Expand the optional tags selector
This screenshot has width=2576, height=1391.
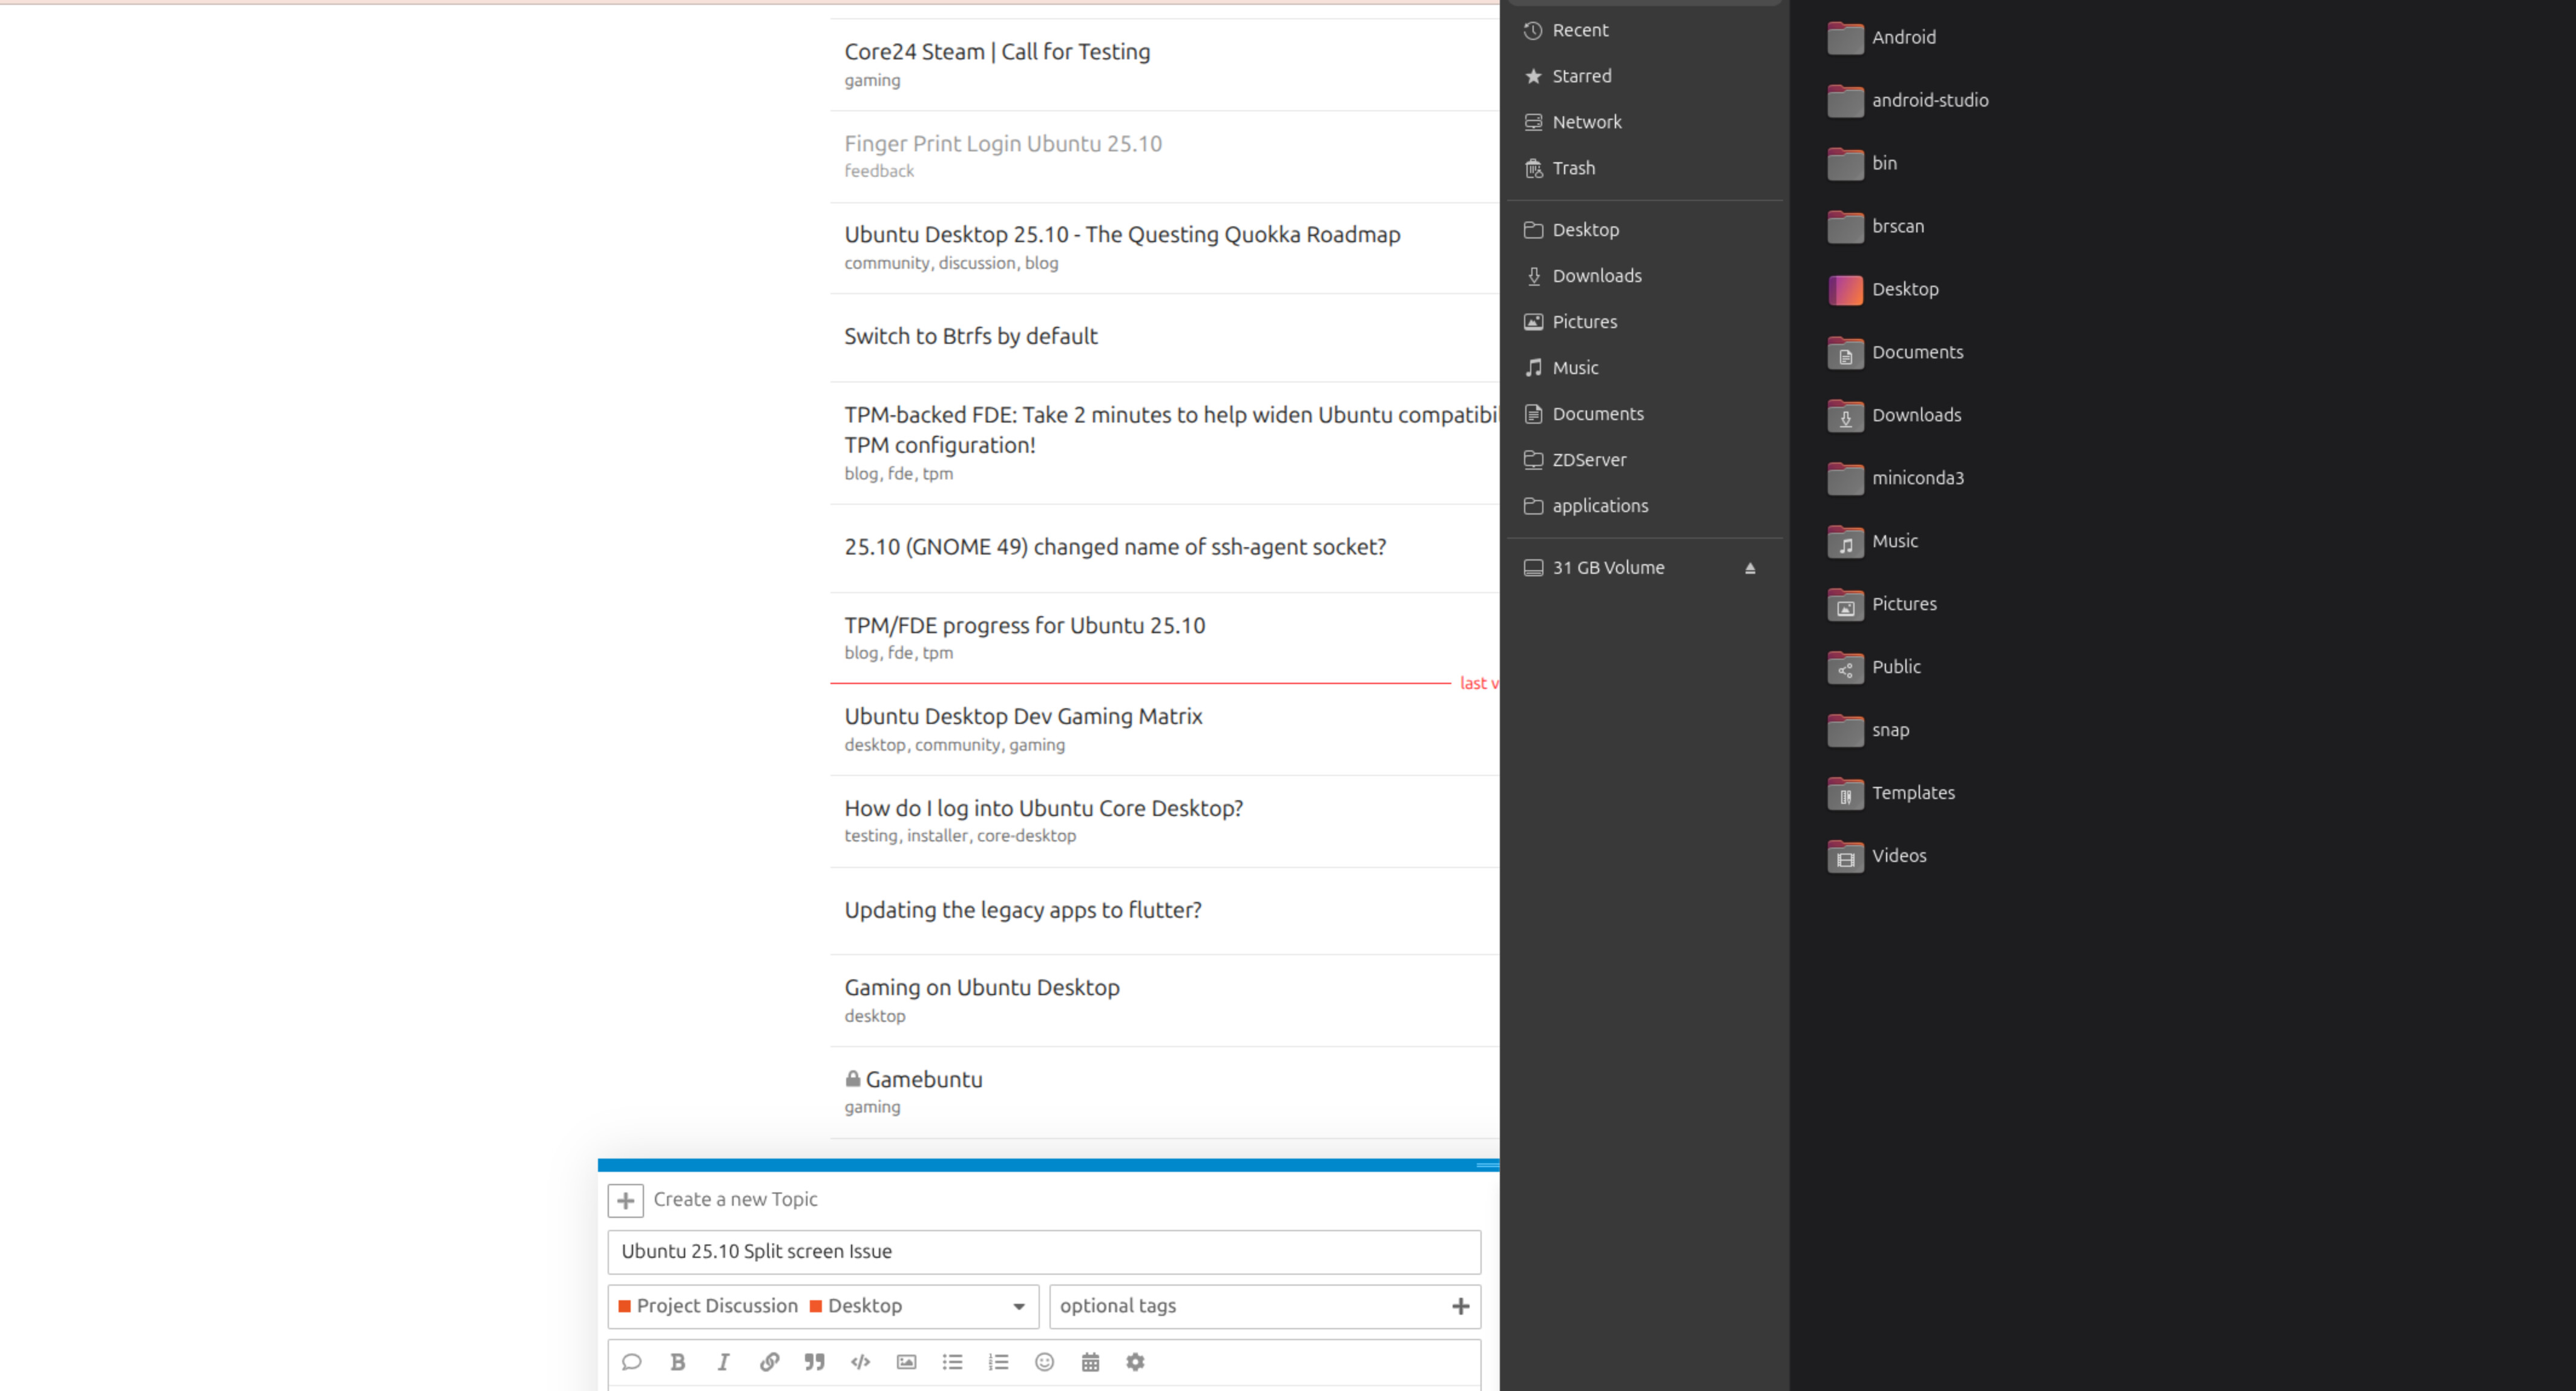[x=1264, y=1306]
